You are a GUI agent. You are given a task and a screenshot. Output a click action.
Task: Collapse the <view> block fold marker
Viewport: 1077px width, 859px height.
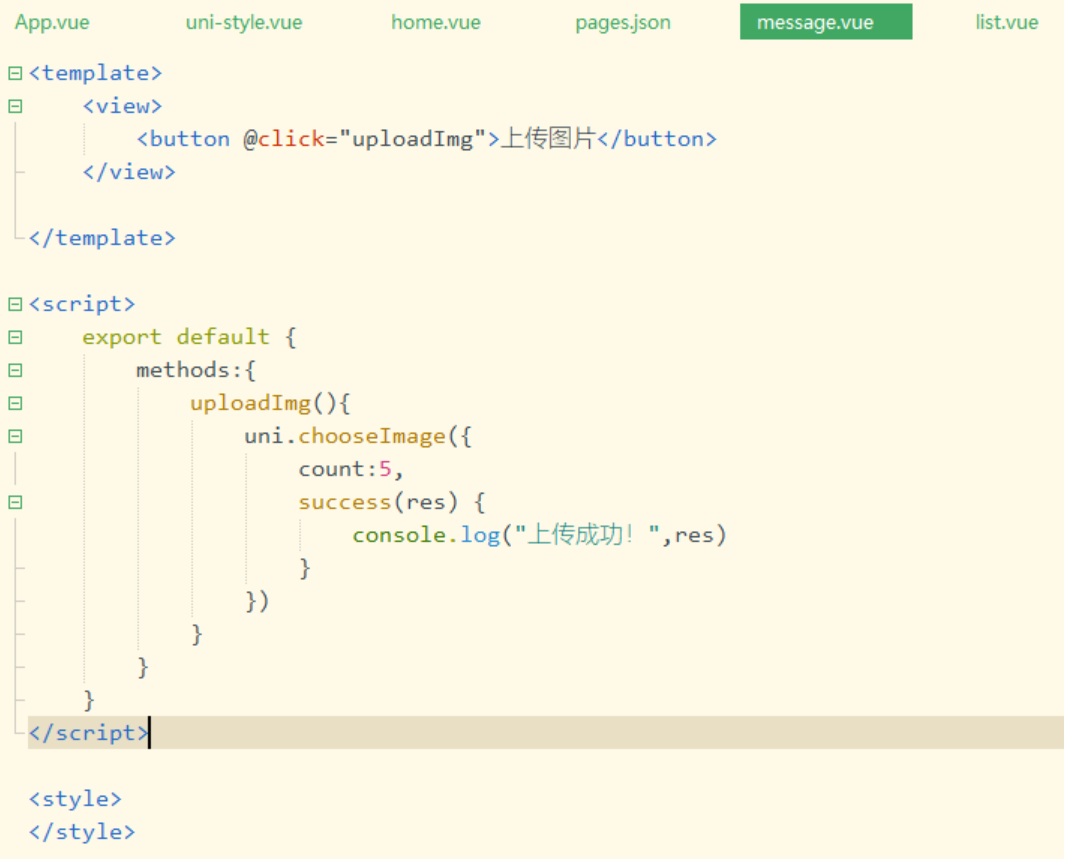click(15, 106)
